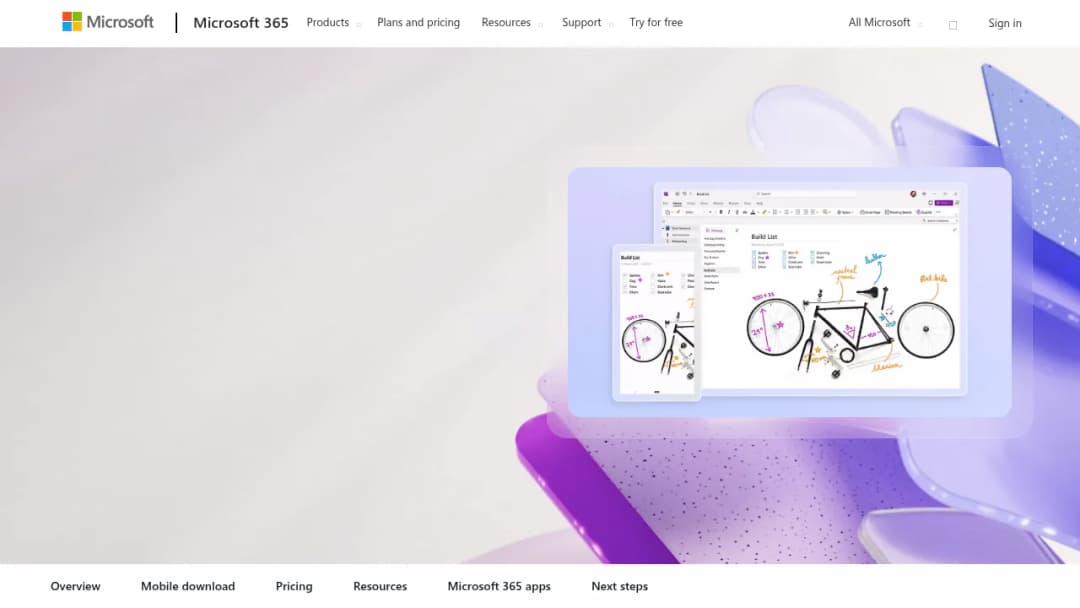
Task: Click the phone mockup Build List image
Action: 656,322
